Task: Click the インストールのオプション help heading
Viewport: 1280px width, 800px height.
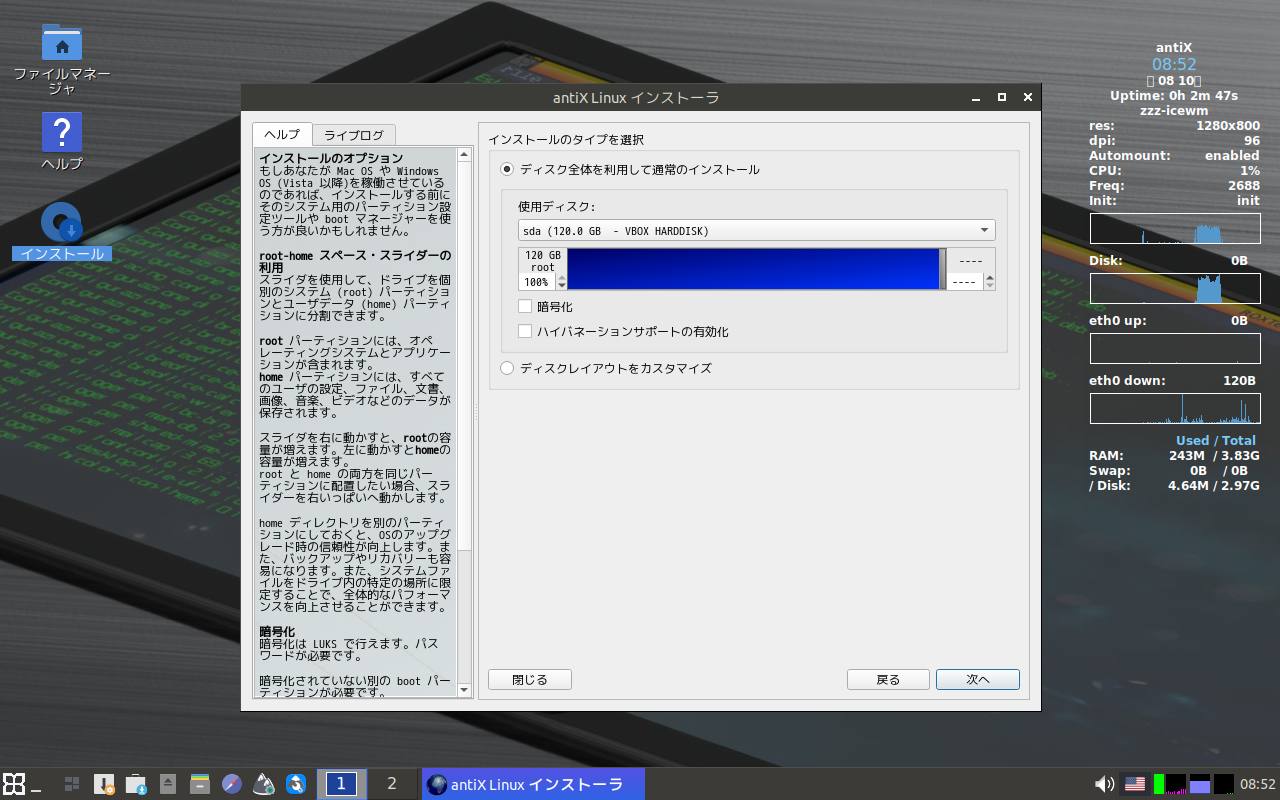Action: pos(331,159)
